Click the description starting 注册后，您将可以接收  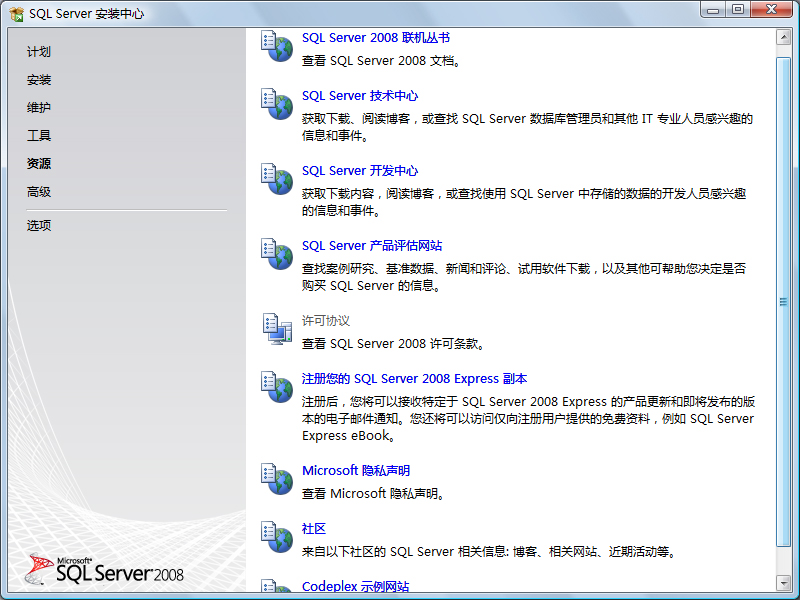pyautogui.click(x=528, y=418)
